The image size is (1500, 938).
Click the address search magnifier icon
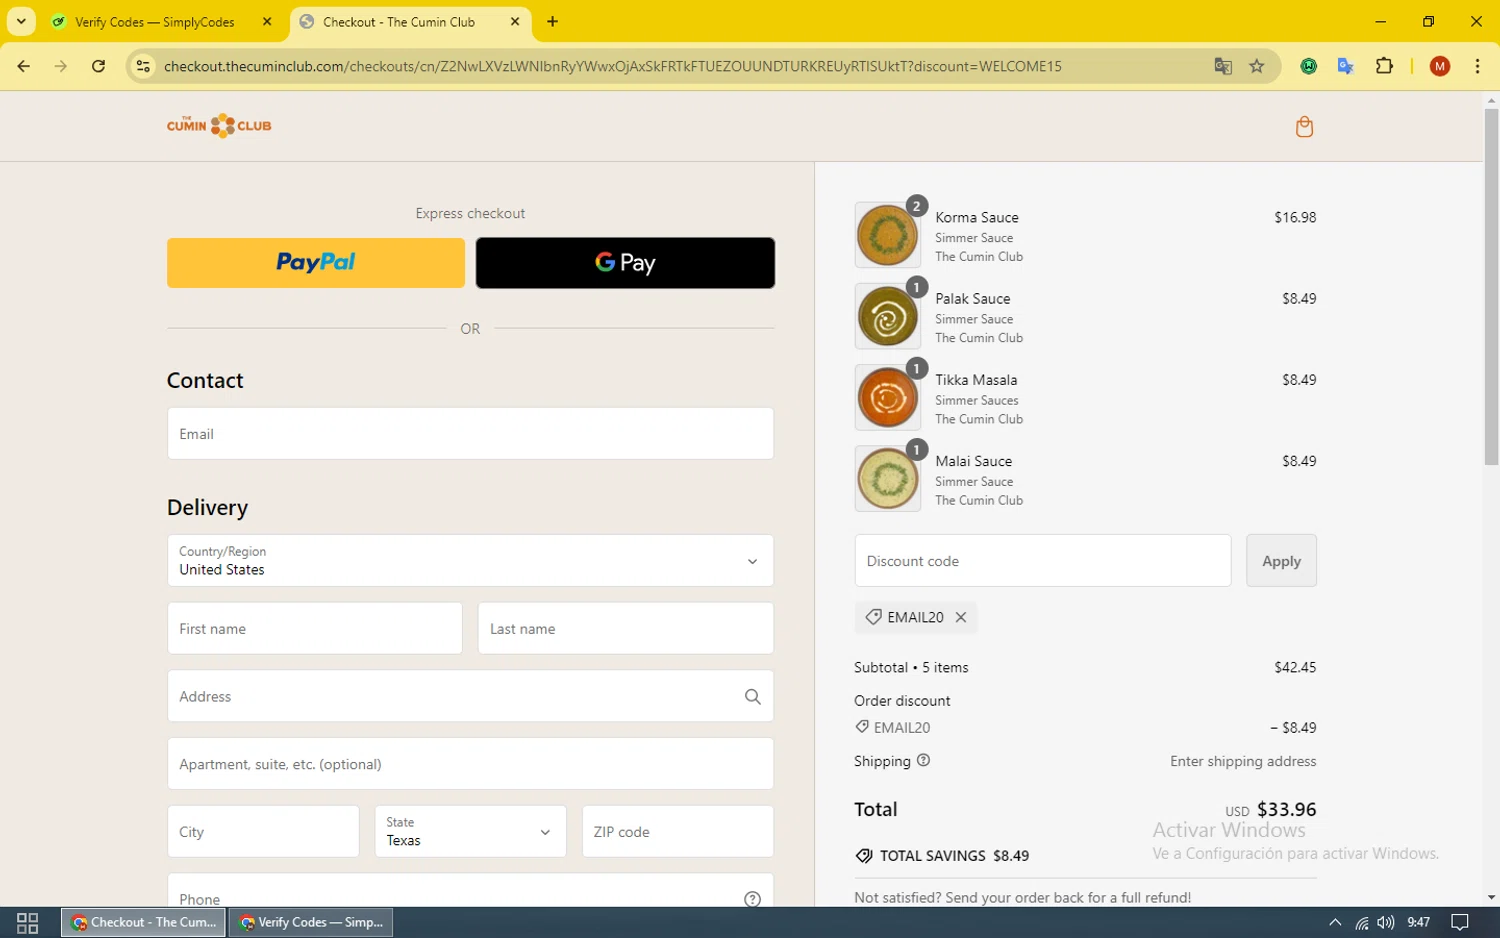point(752,697)
